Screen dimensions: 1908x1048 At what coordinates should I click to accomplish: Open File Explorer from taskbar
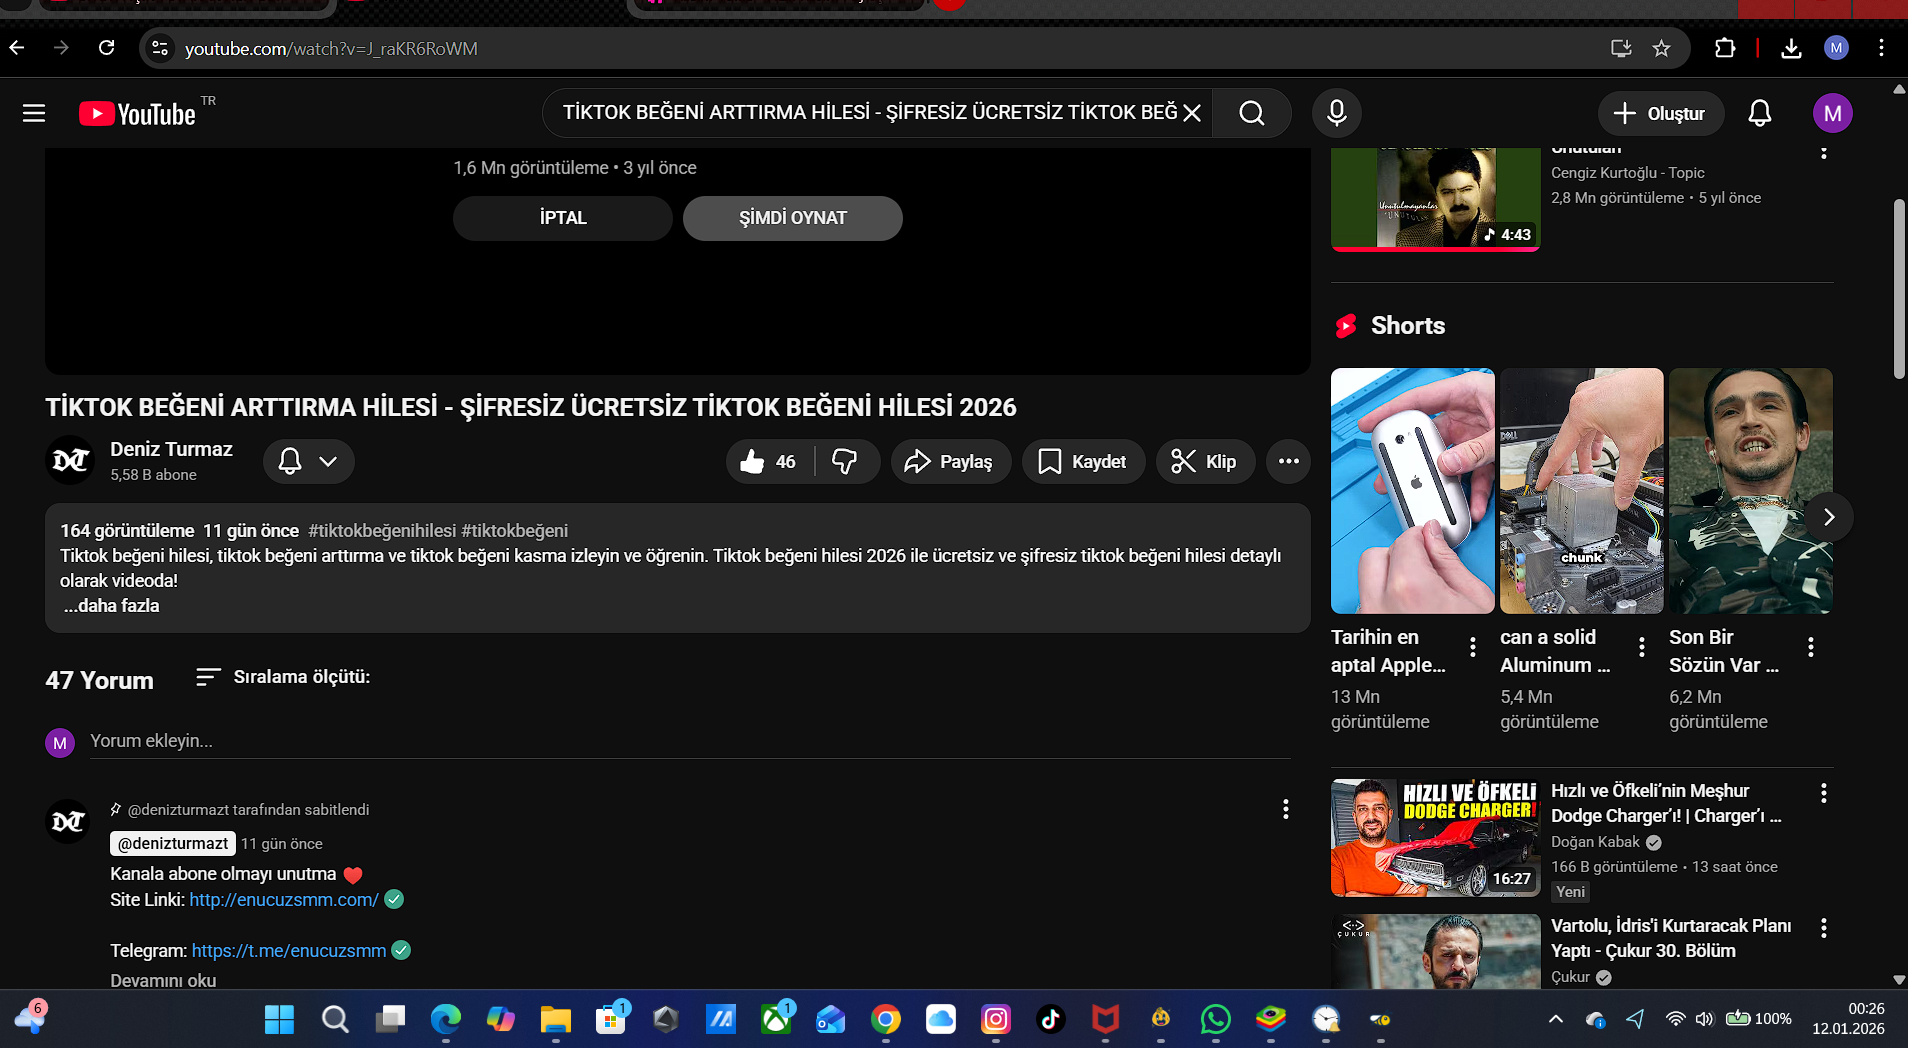[x=555, y=1019]
